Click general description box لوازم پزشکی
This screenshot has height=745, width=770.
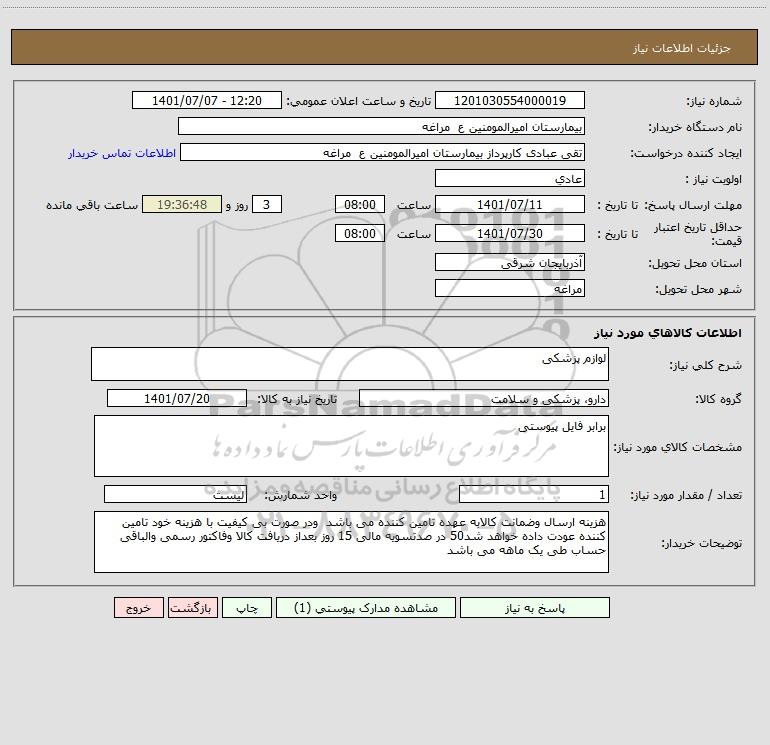pos(350,364)
